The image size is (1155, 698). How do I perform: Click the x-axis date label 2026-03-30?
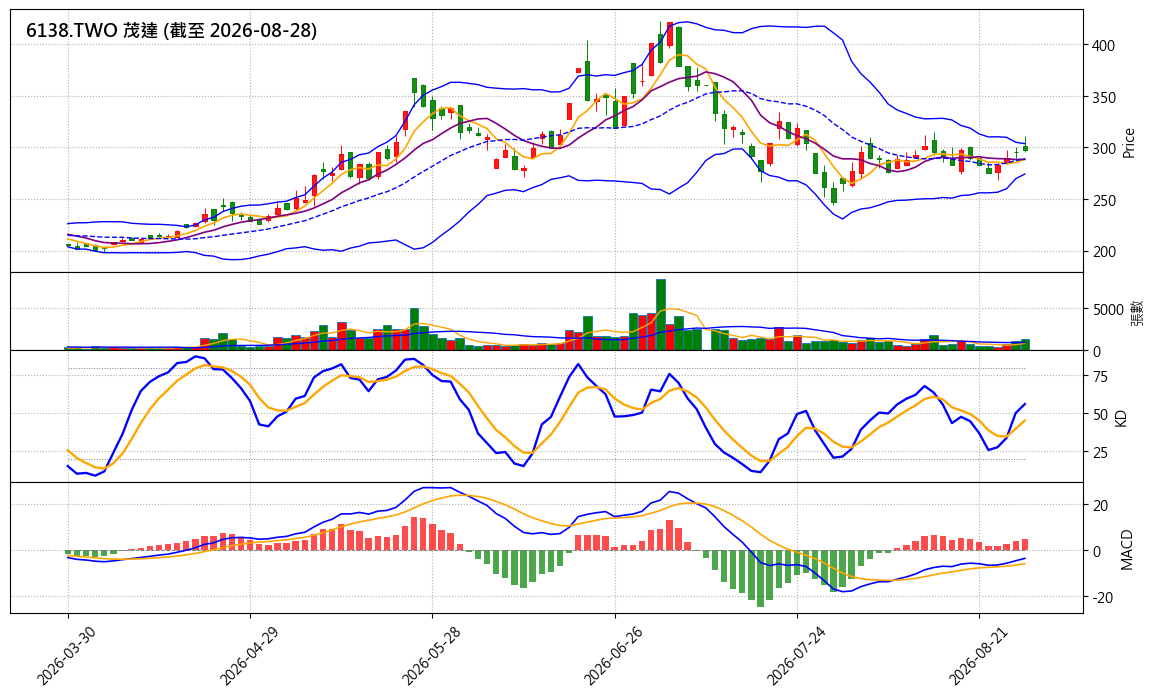pyautogui.click(x=64, y=654)
